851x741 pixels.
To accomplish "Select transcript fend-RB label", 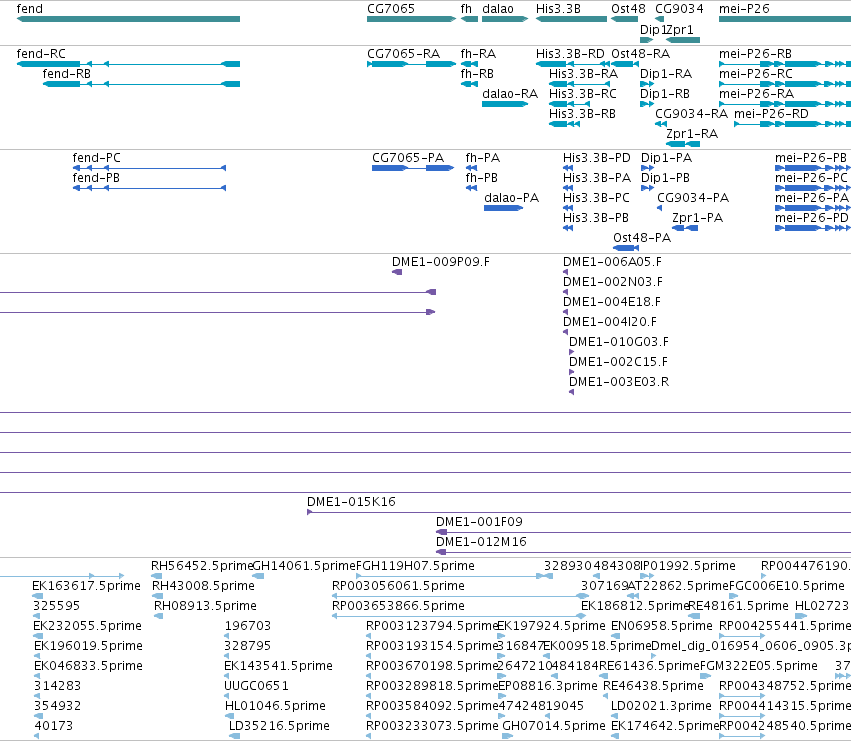I will click(x=67, y=74).
